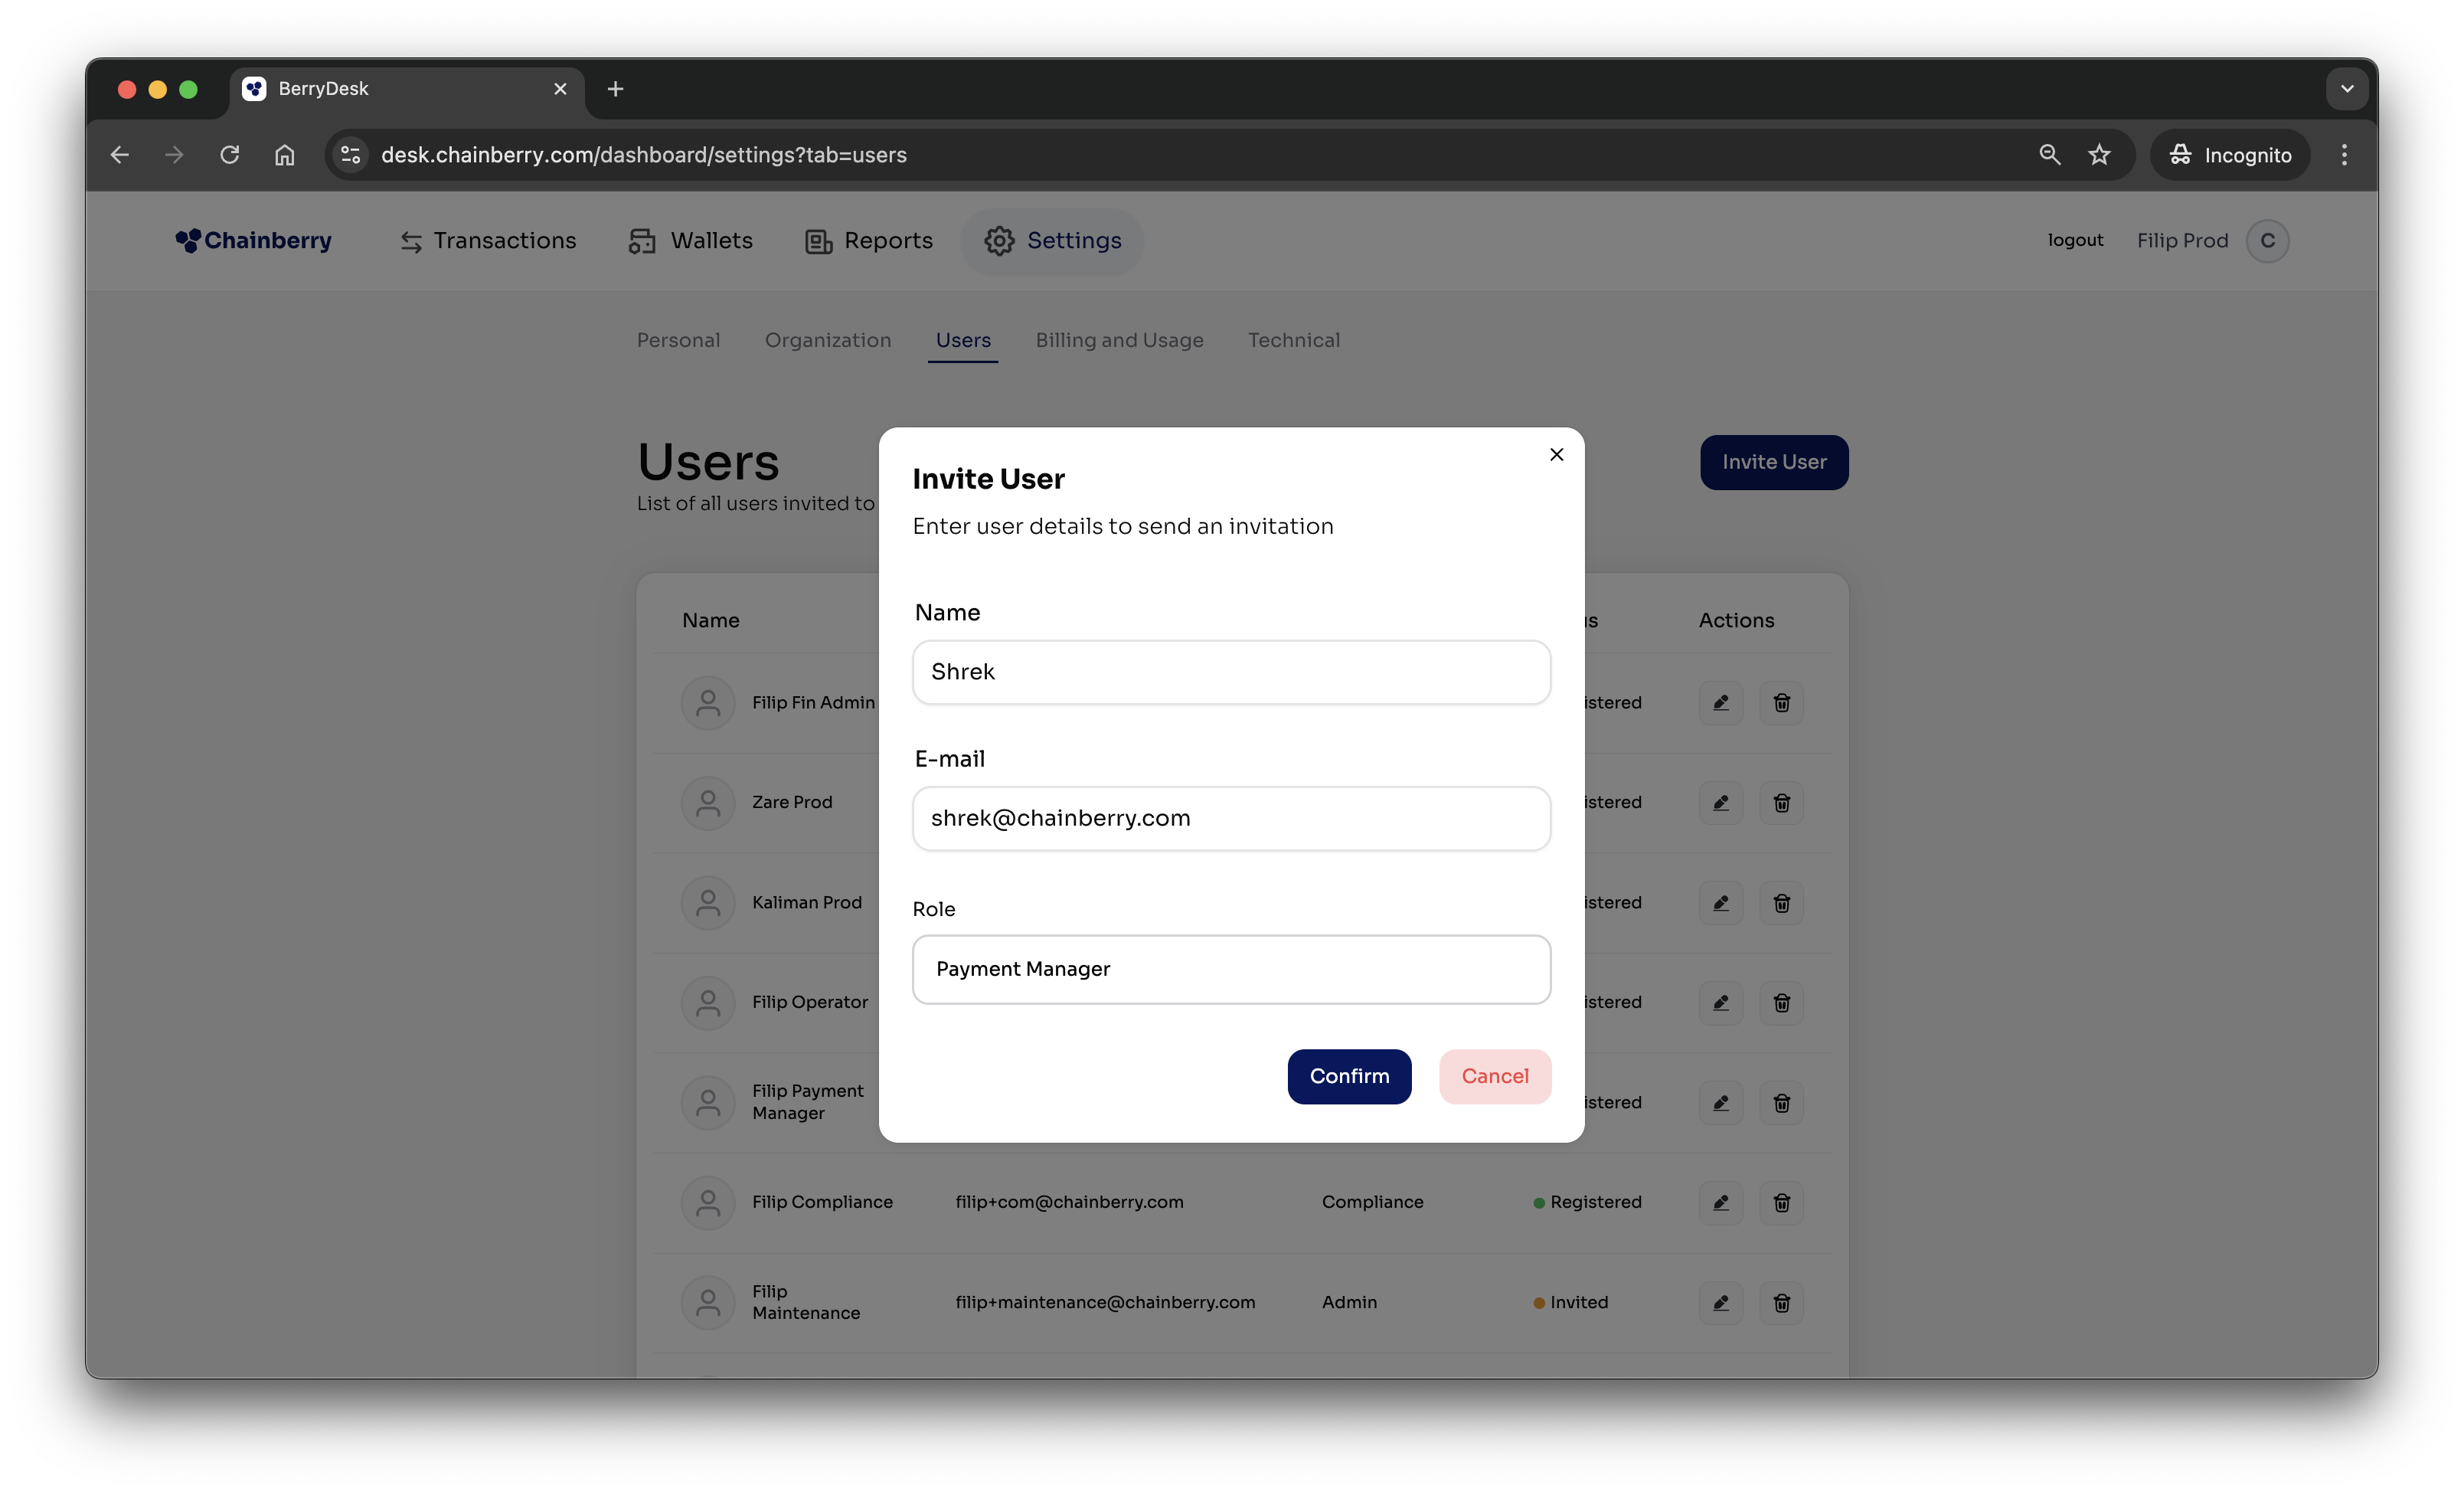This screenshot has height=1492, width=2464.
Task: Expand the browser tab search chevron
Action: point(2346,89)
